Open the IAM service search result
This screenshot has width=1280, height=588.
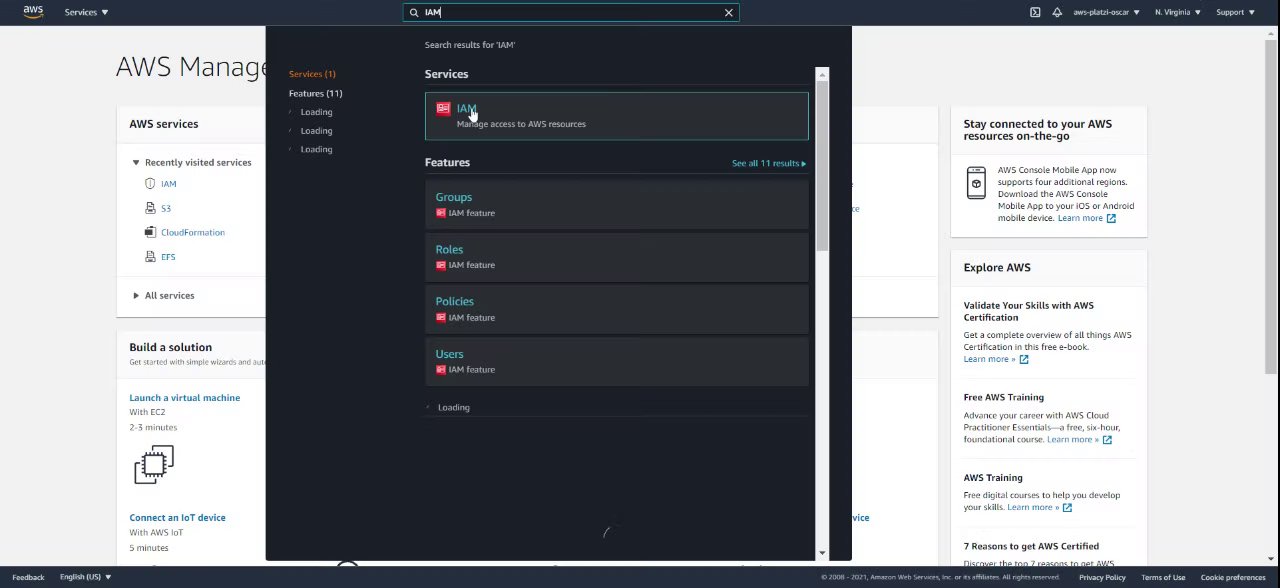click(x=616, y=116)
